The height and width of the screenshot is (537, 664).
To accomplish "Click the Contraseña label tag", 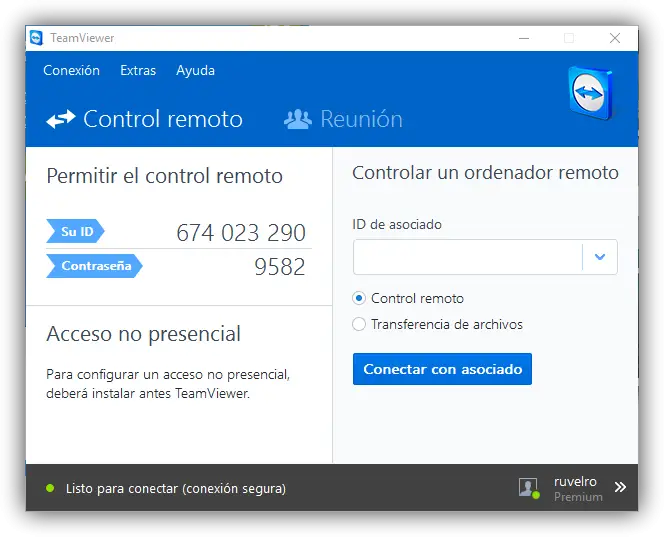I will 94,266.
